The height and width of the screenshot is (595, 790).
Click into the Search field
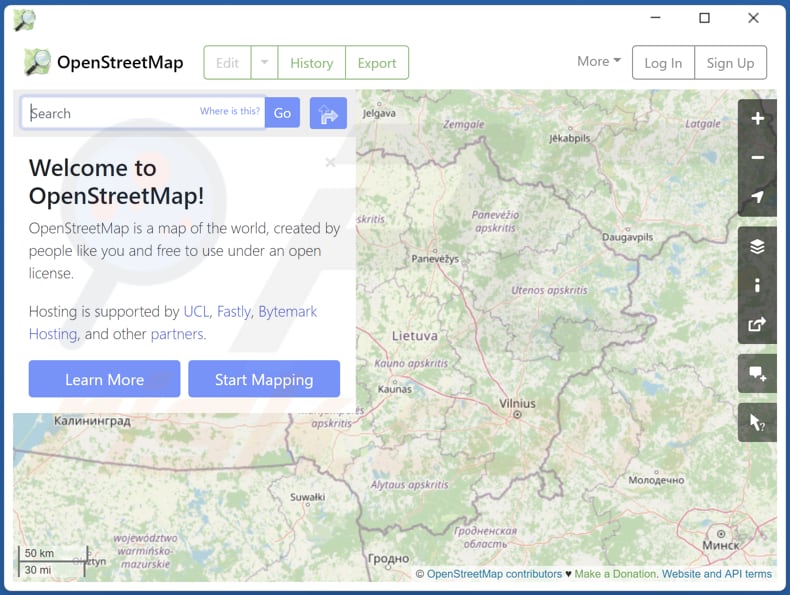tap(110, 113)
